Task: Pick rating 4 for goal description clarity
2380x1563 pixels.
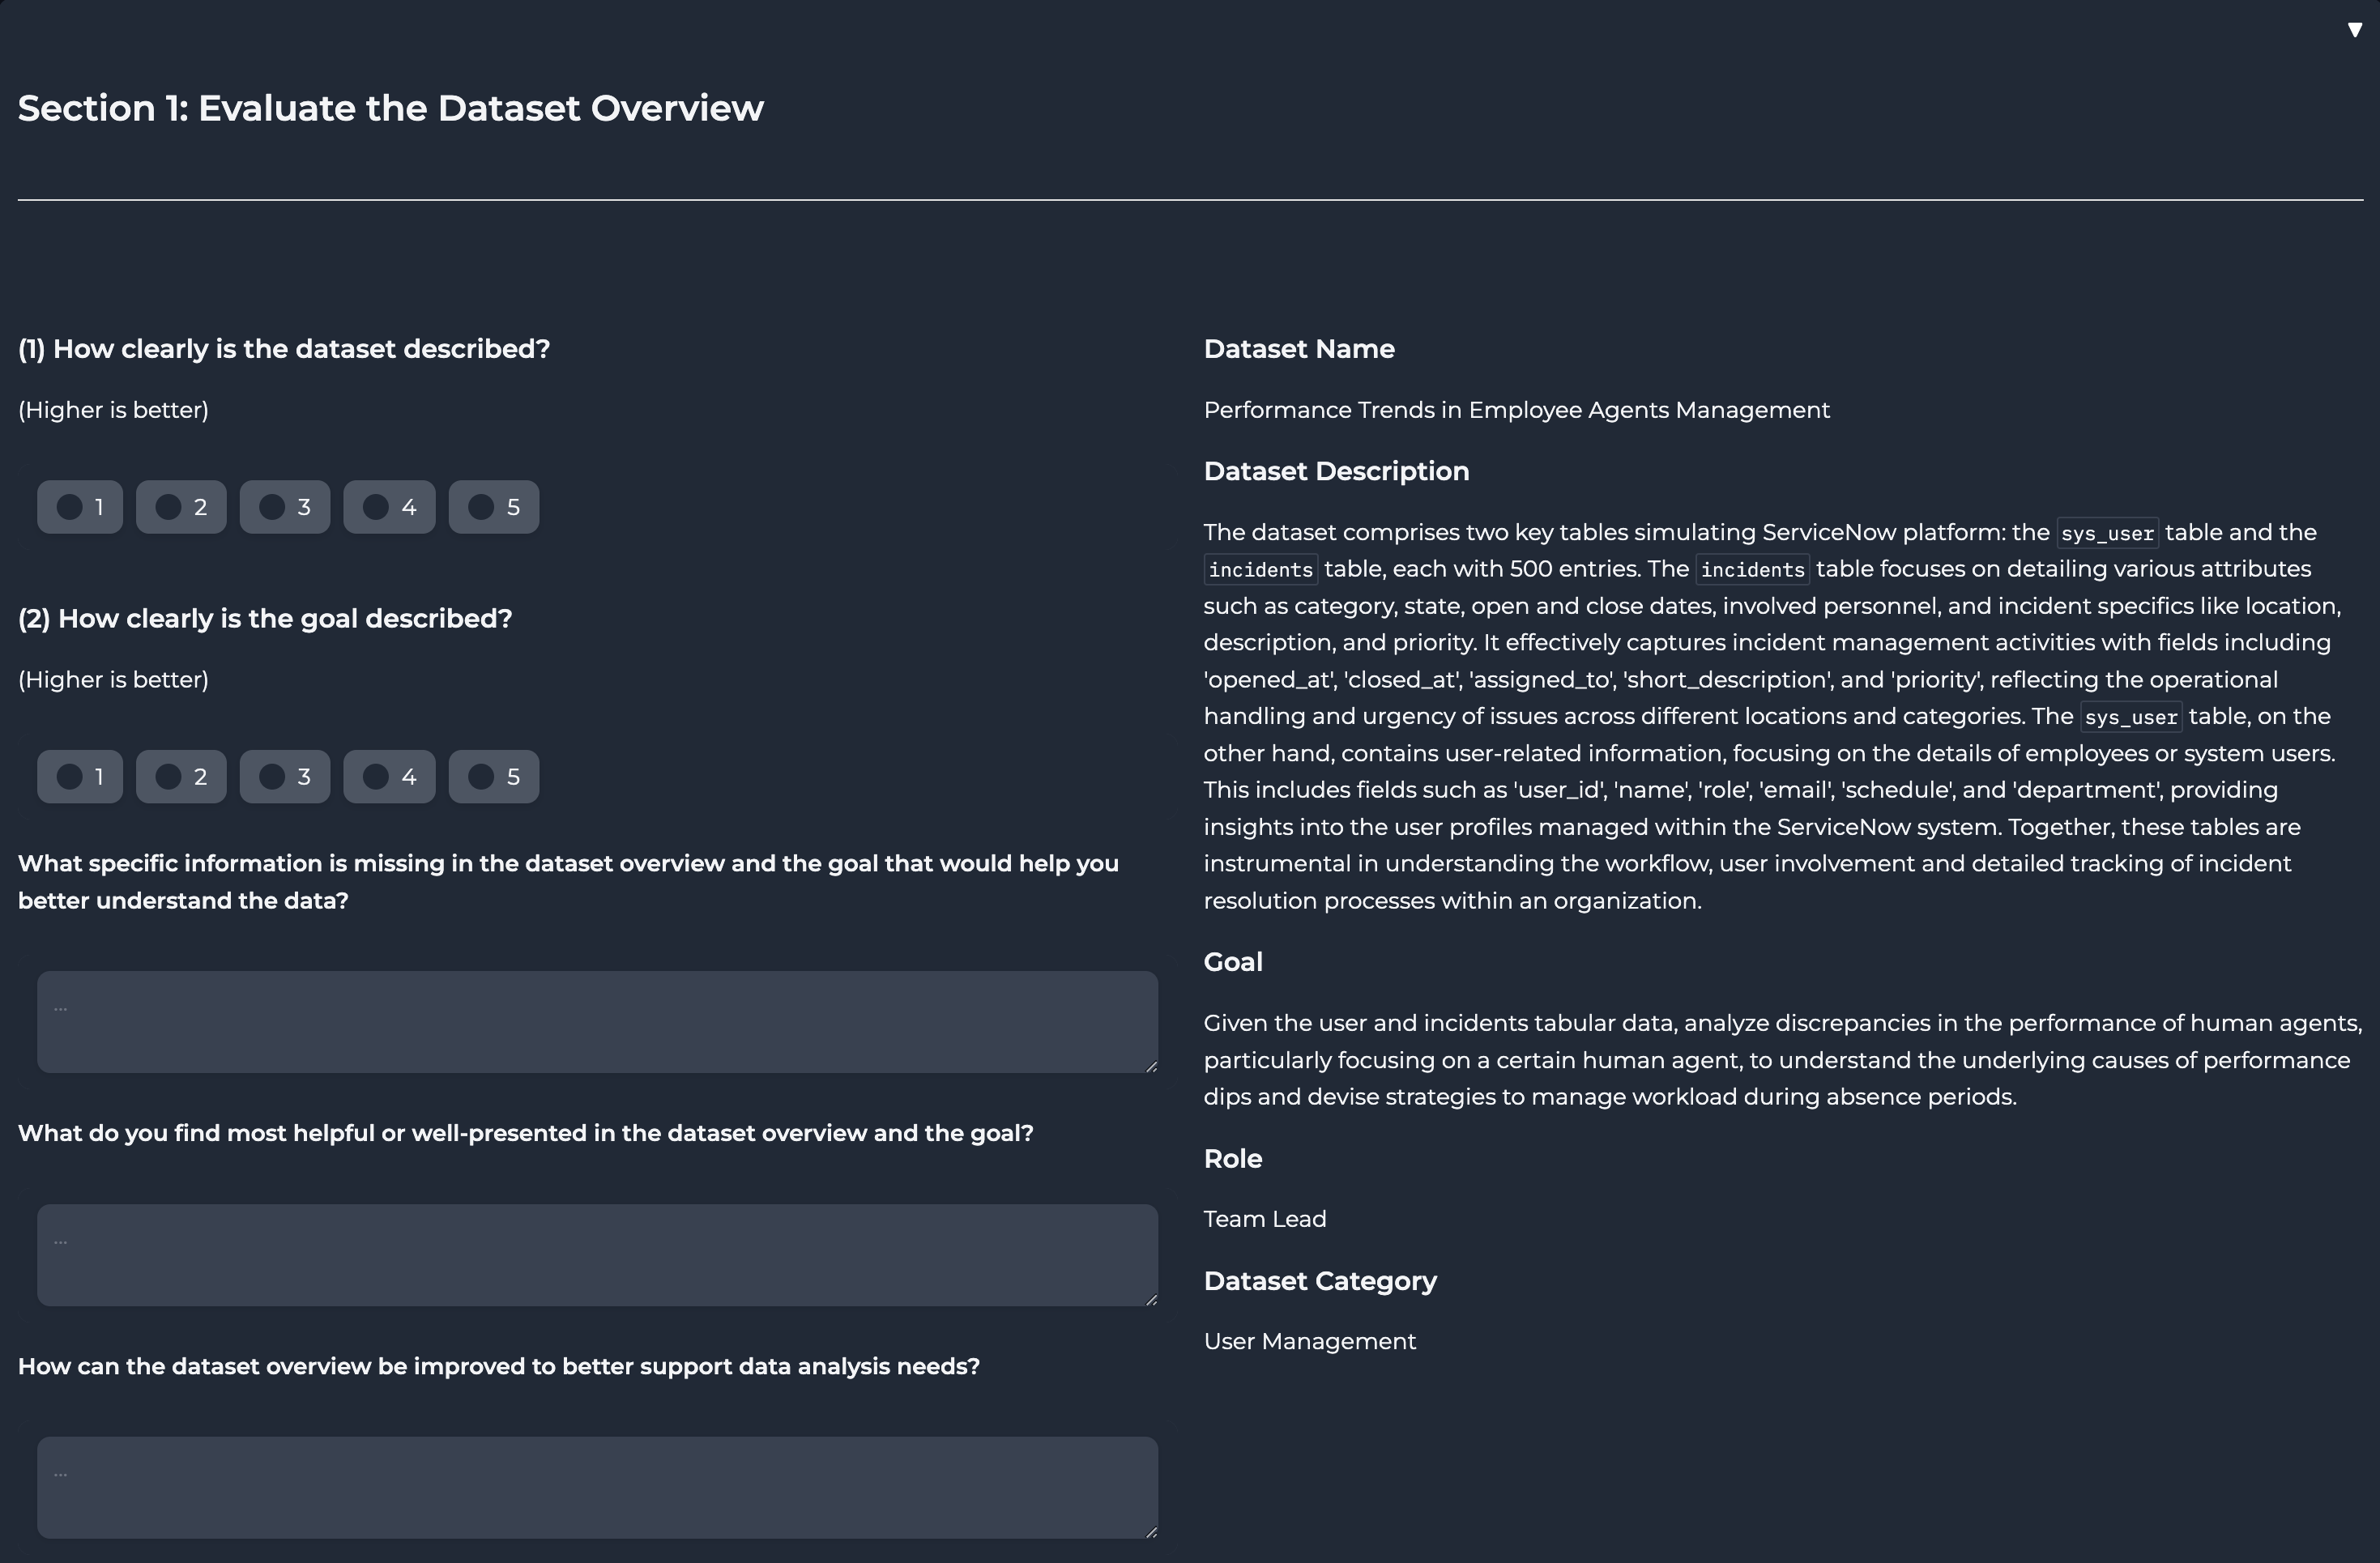Action: (376, 777)
